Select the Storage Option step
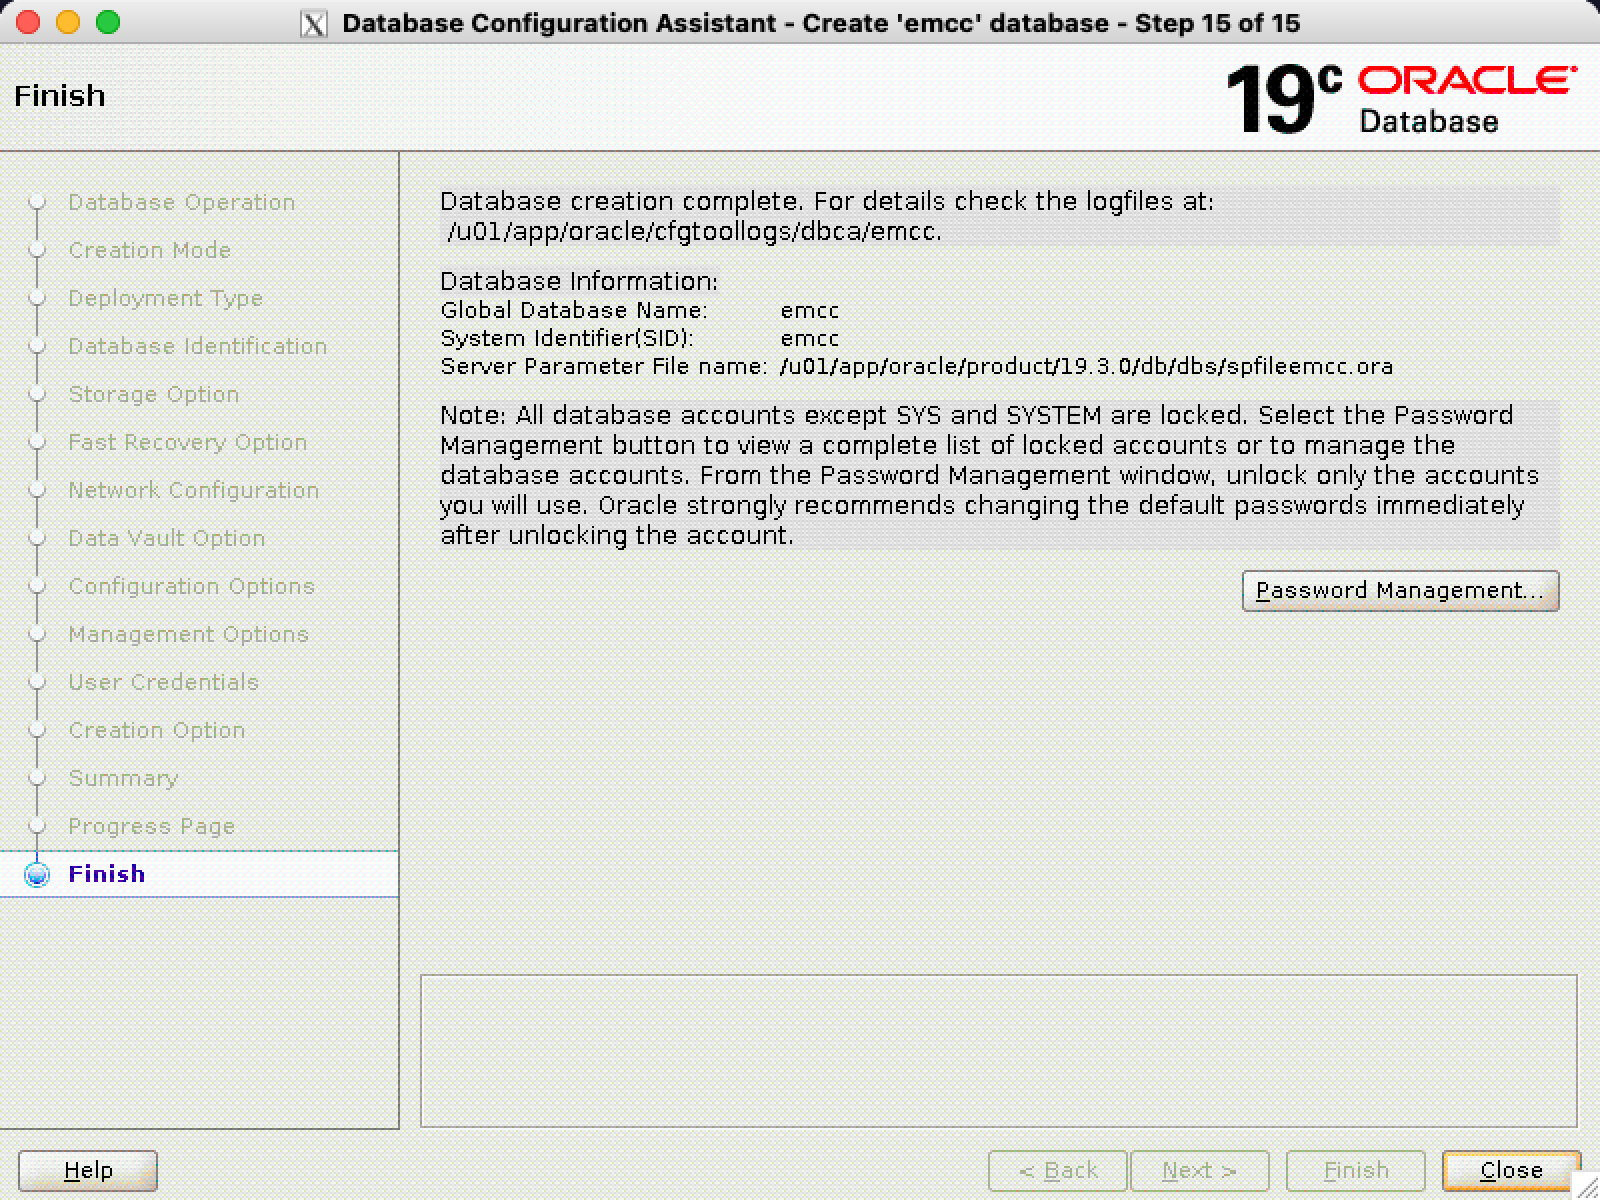The width and height of the screenshot is (1600, 1200). pos(153,395)
